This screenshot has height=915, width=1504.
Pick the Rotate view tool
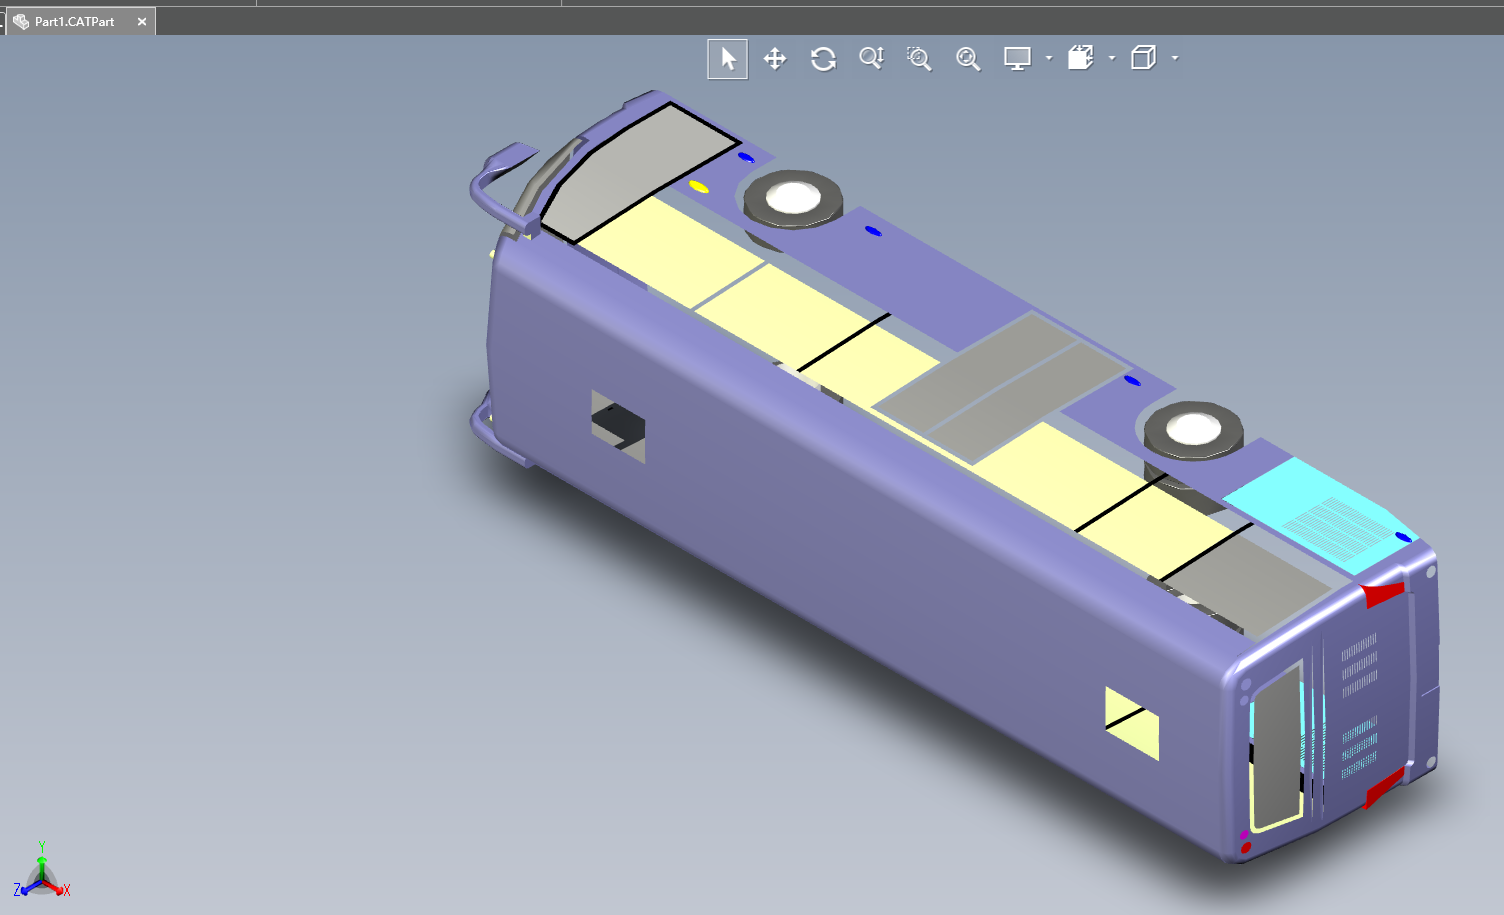tap(823, 59)
